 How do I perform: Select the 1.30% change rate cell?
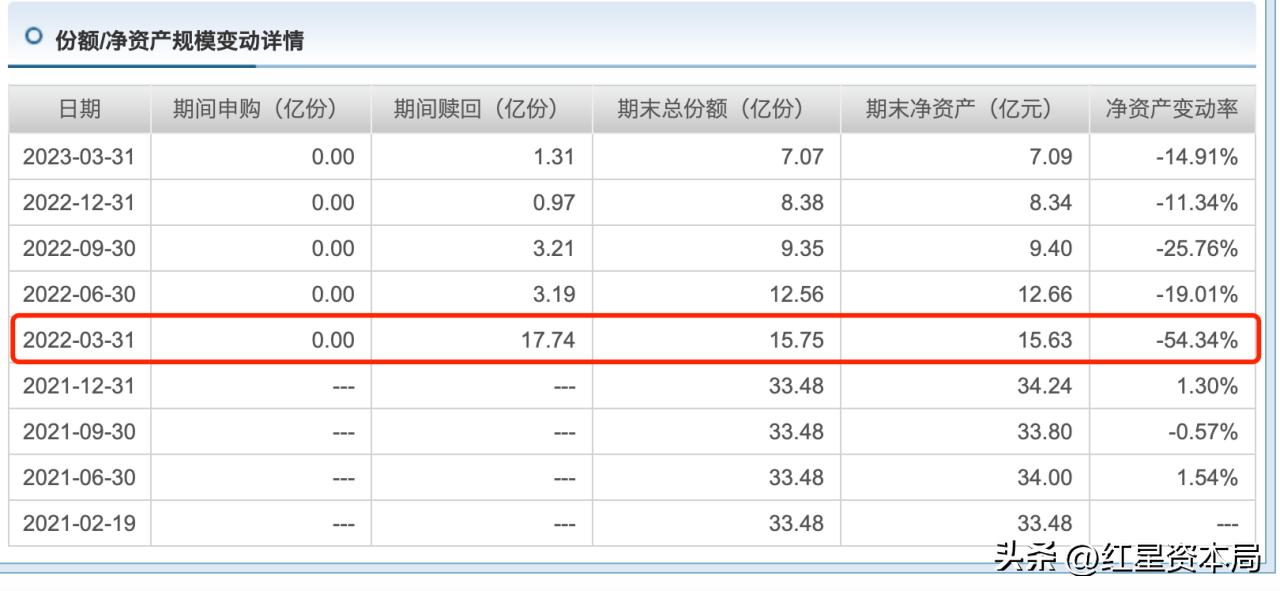[1205, 384]
